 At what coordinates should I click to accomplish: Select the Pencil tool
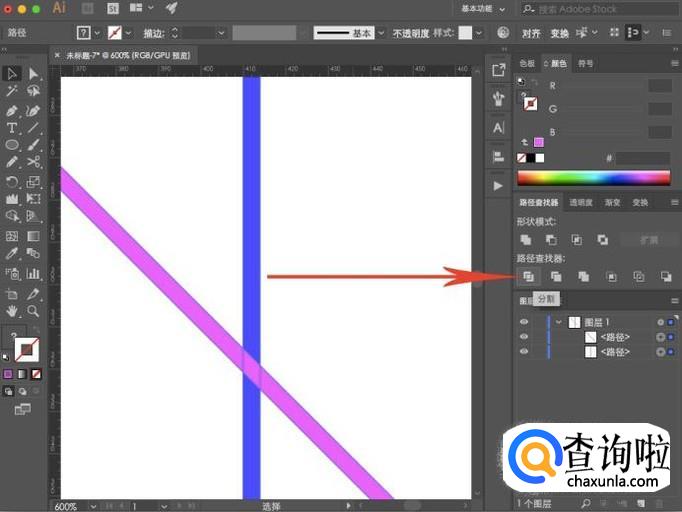12,162
